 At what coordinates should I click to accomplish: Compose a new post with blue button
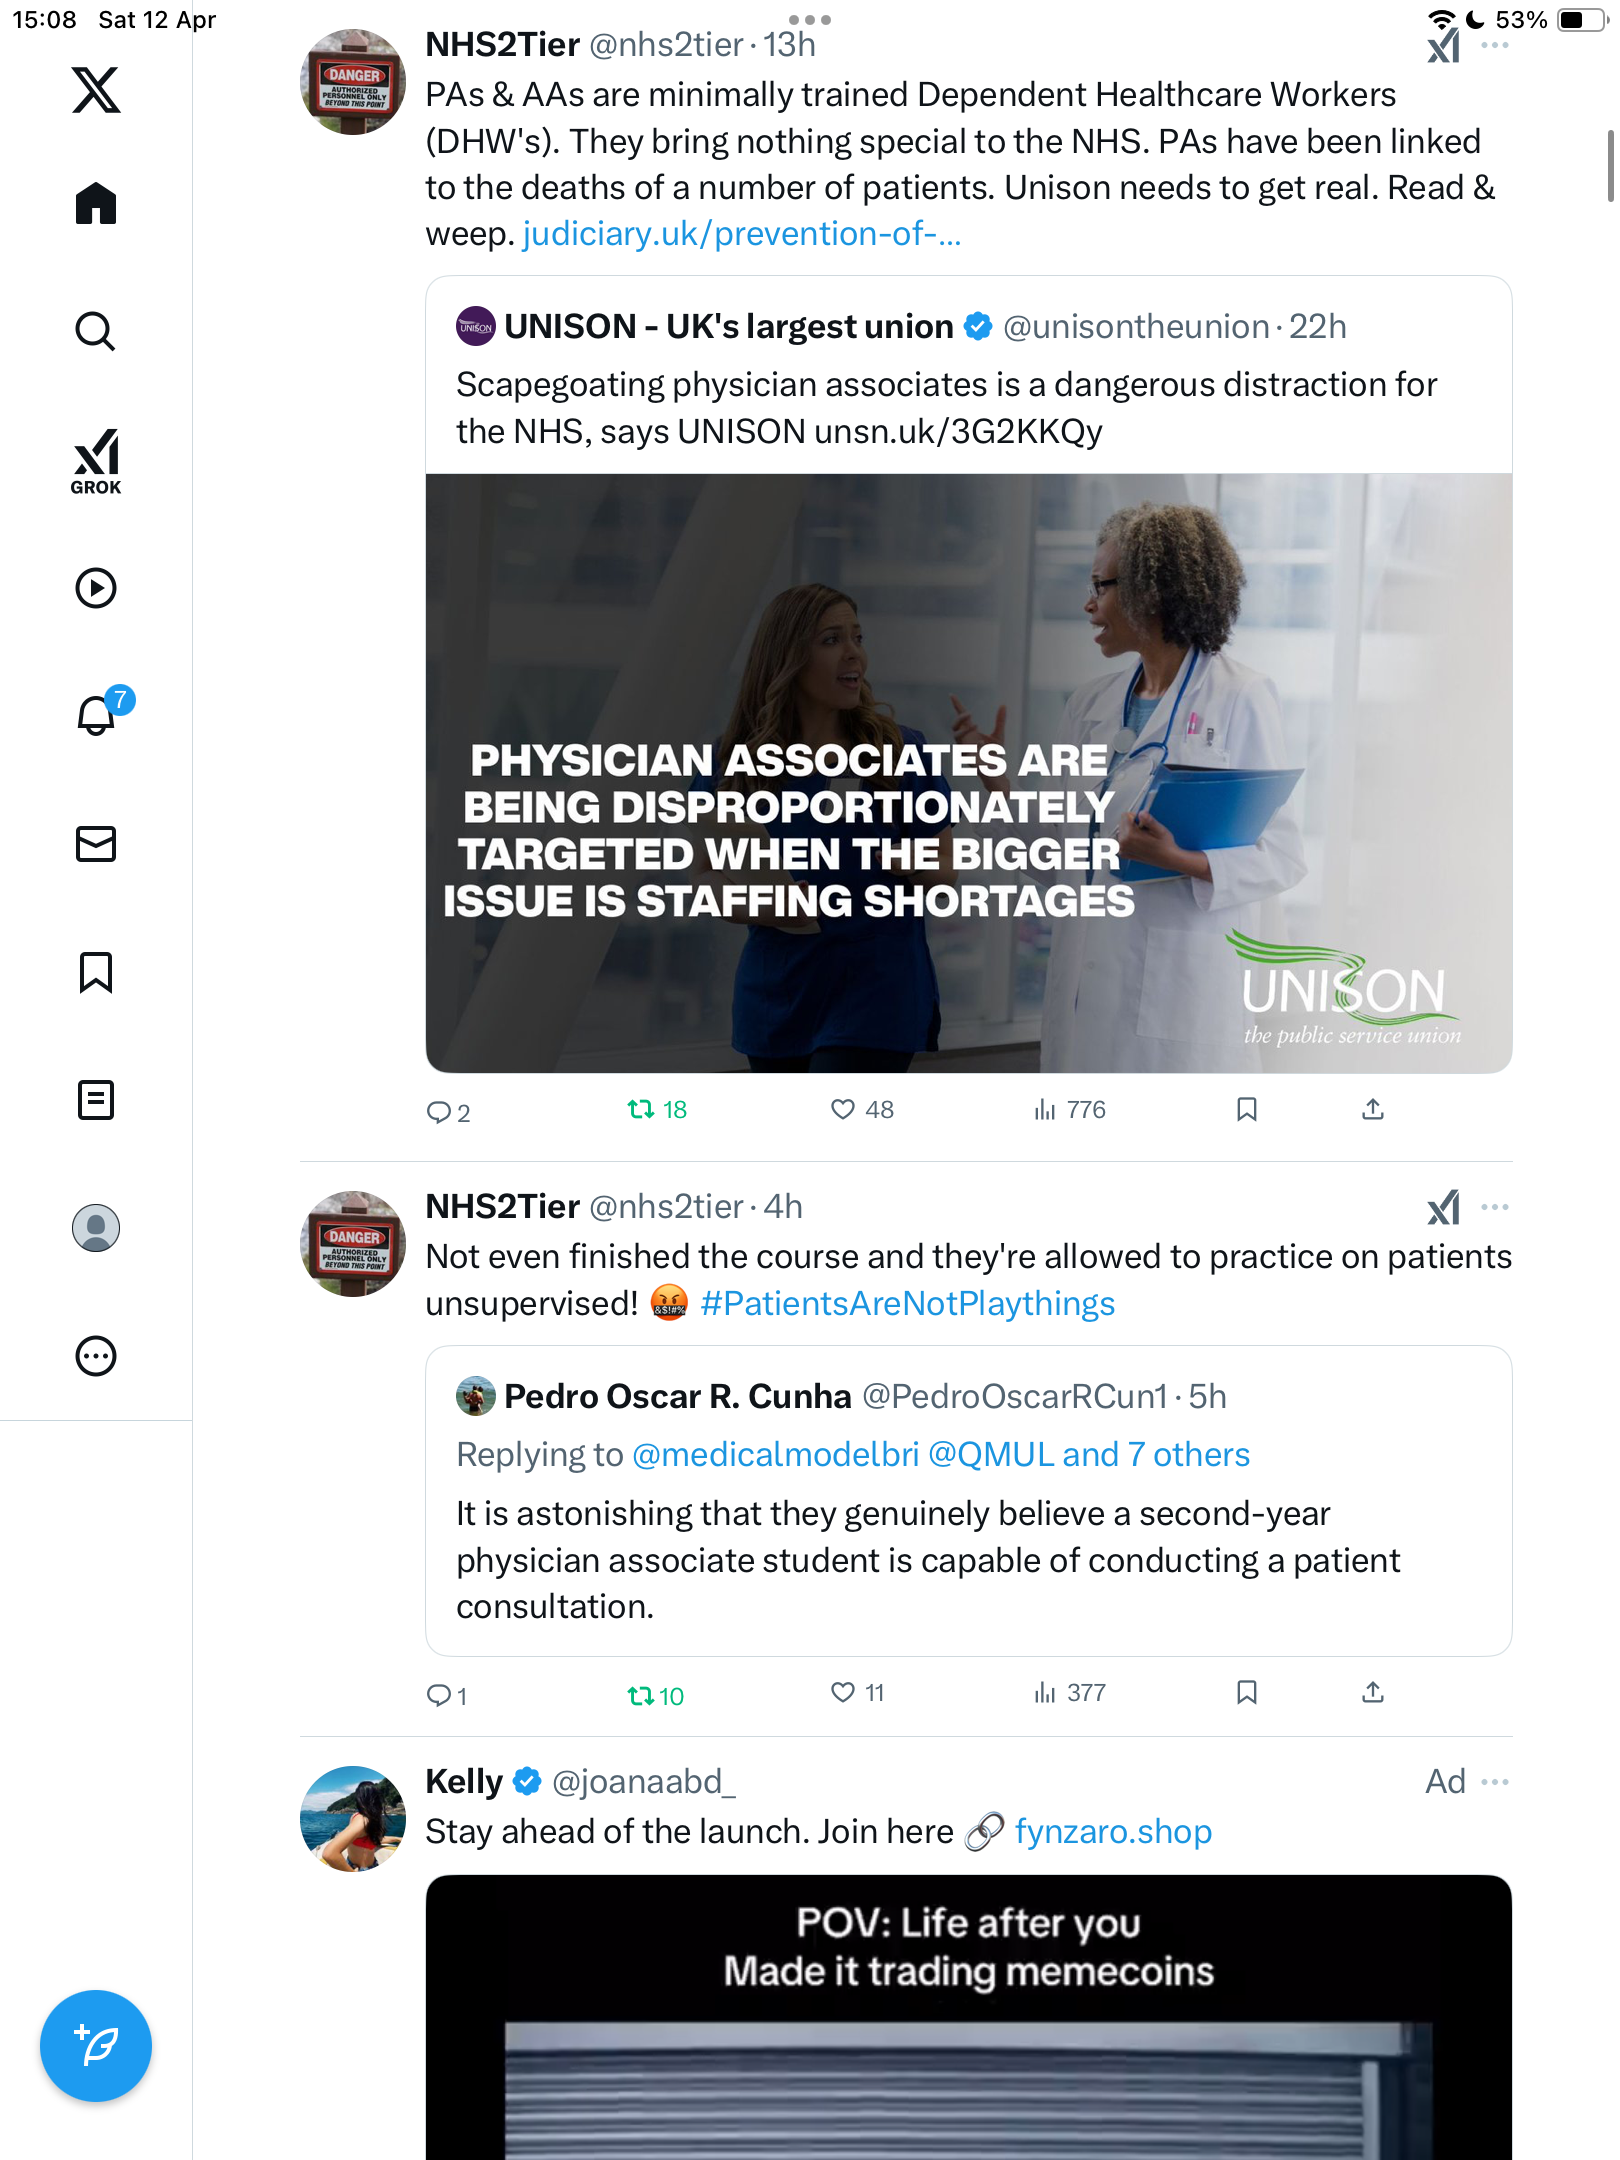click(96, 2046)
